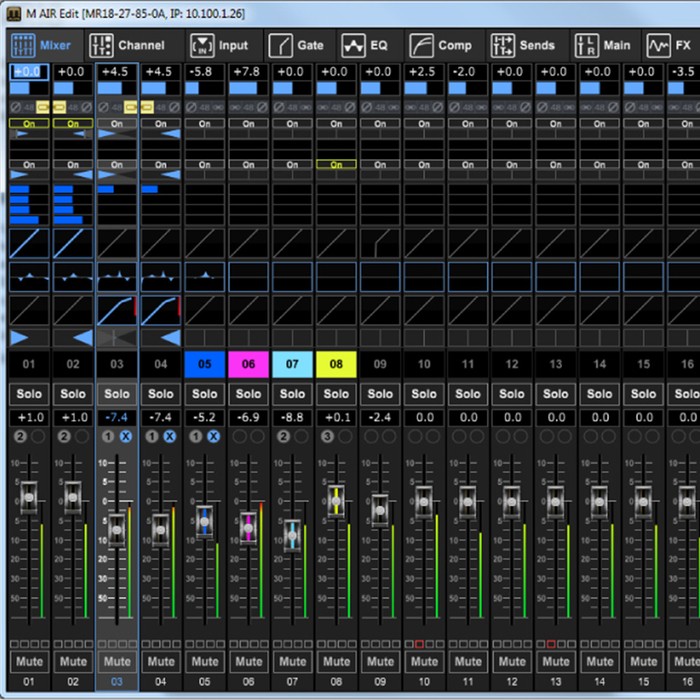Click the red mute group box on channel 13
This screenshot has height=700, width=700.
click(550, 644)
